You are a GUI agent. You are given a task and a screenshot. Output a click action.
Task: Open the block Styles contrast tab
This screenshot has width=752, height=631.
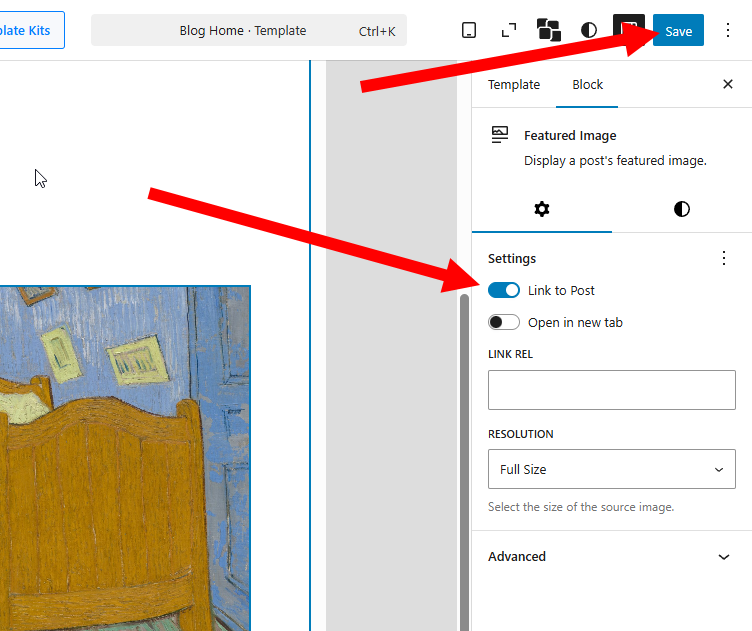tap(682, 209)
